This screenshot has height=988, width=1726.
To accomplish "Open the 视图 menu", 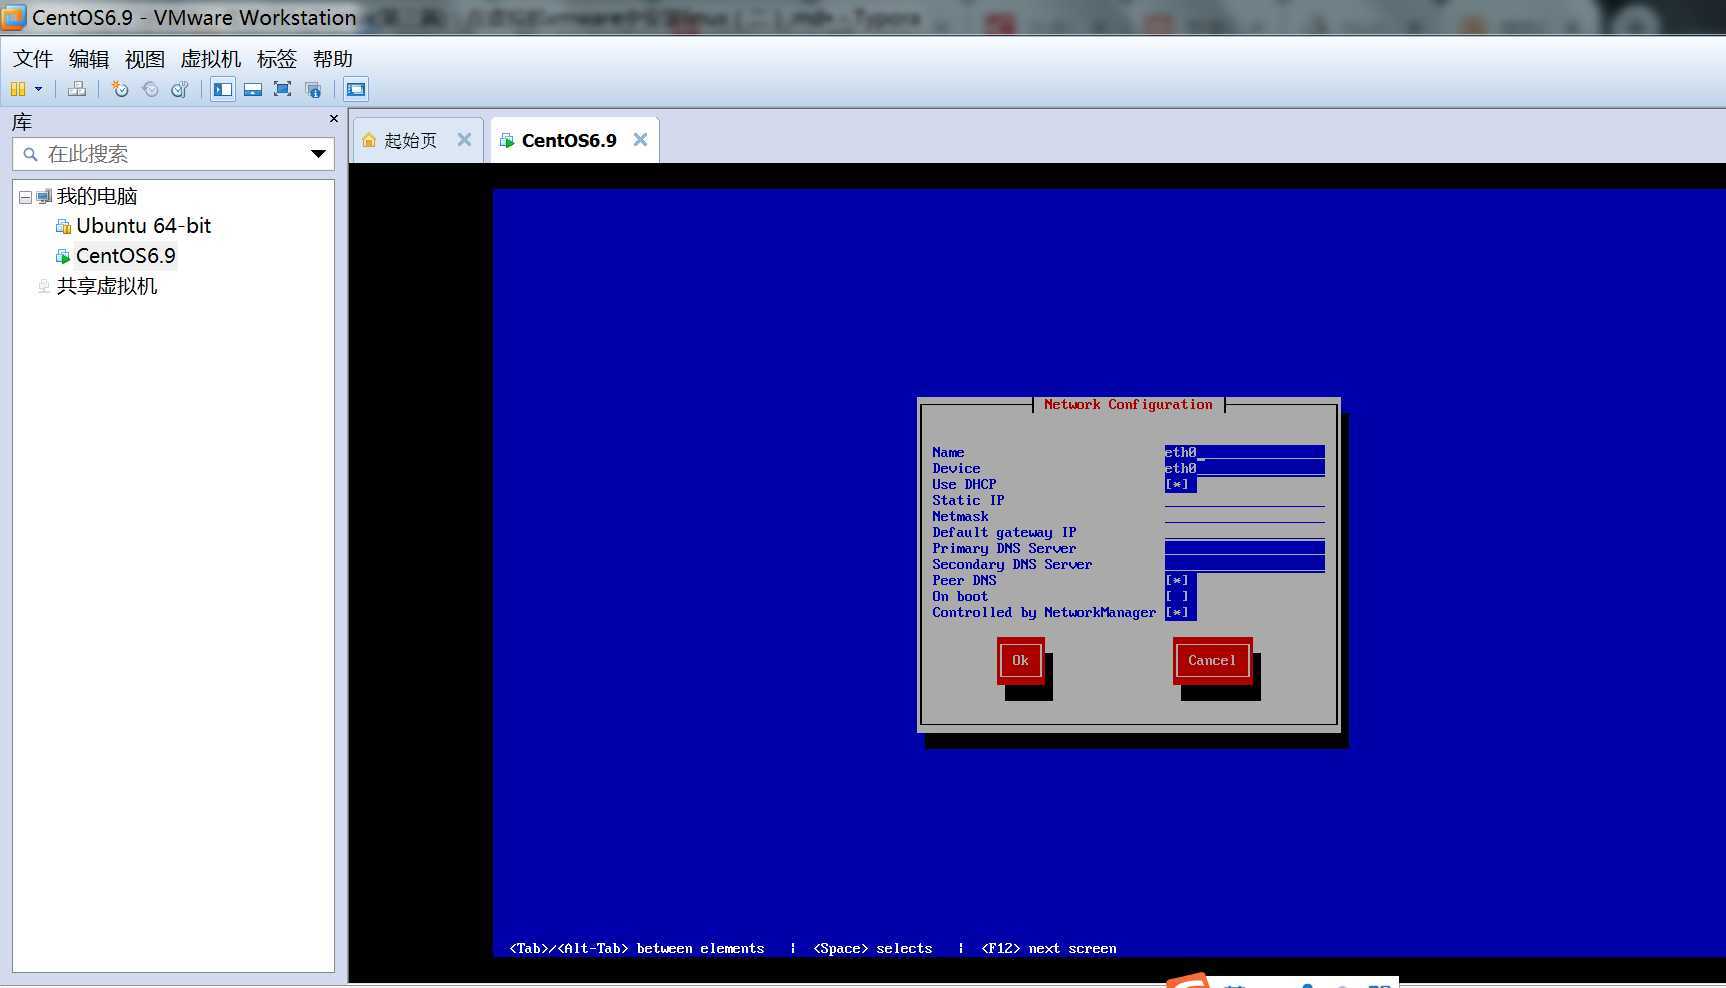I will (x=145, y=59).
